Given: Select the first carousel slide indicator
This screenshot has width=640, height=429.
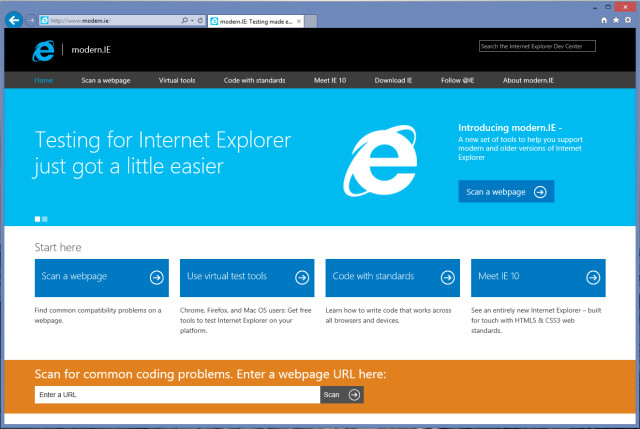Looking at the screenshot, I should click(x=38, y=219).
